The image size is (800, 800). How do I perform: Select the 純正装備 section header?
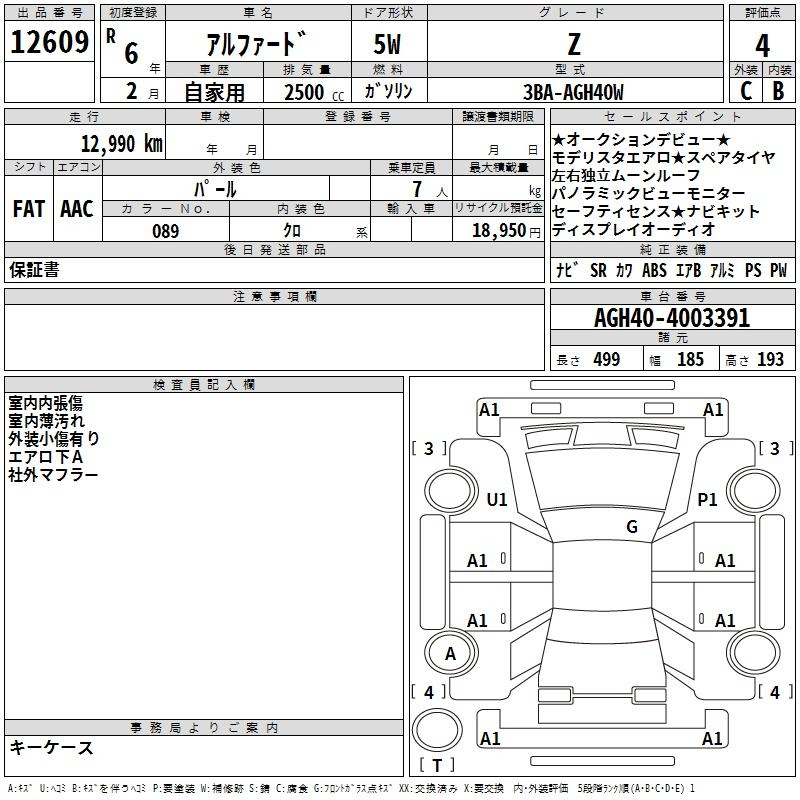672,249
